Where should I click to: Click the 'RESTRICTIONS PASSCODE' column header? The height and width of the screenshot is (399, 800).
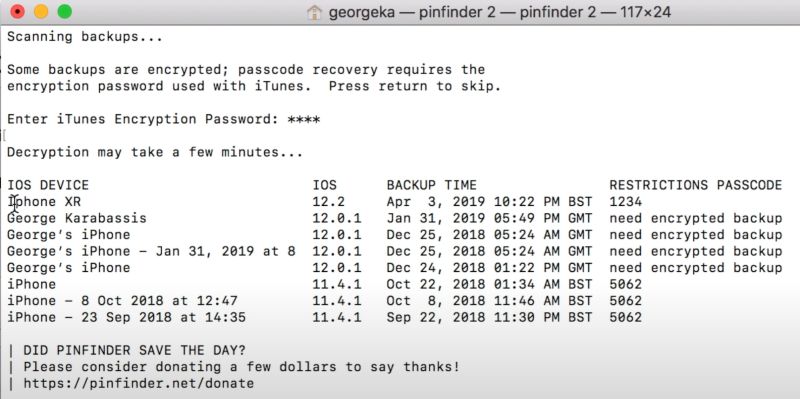(x=695, y=185)
